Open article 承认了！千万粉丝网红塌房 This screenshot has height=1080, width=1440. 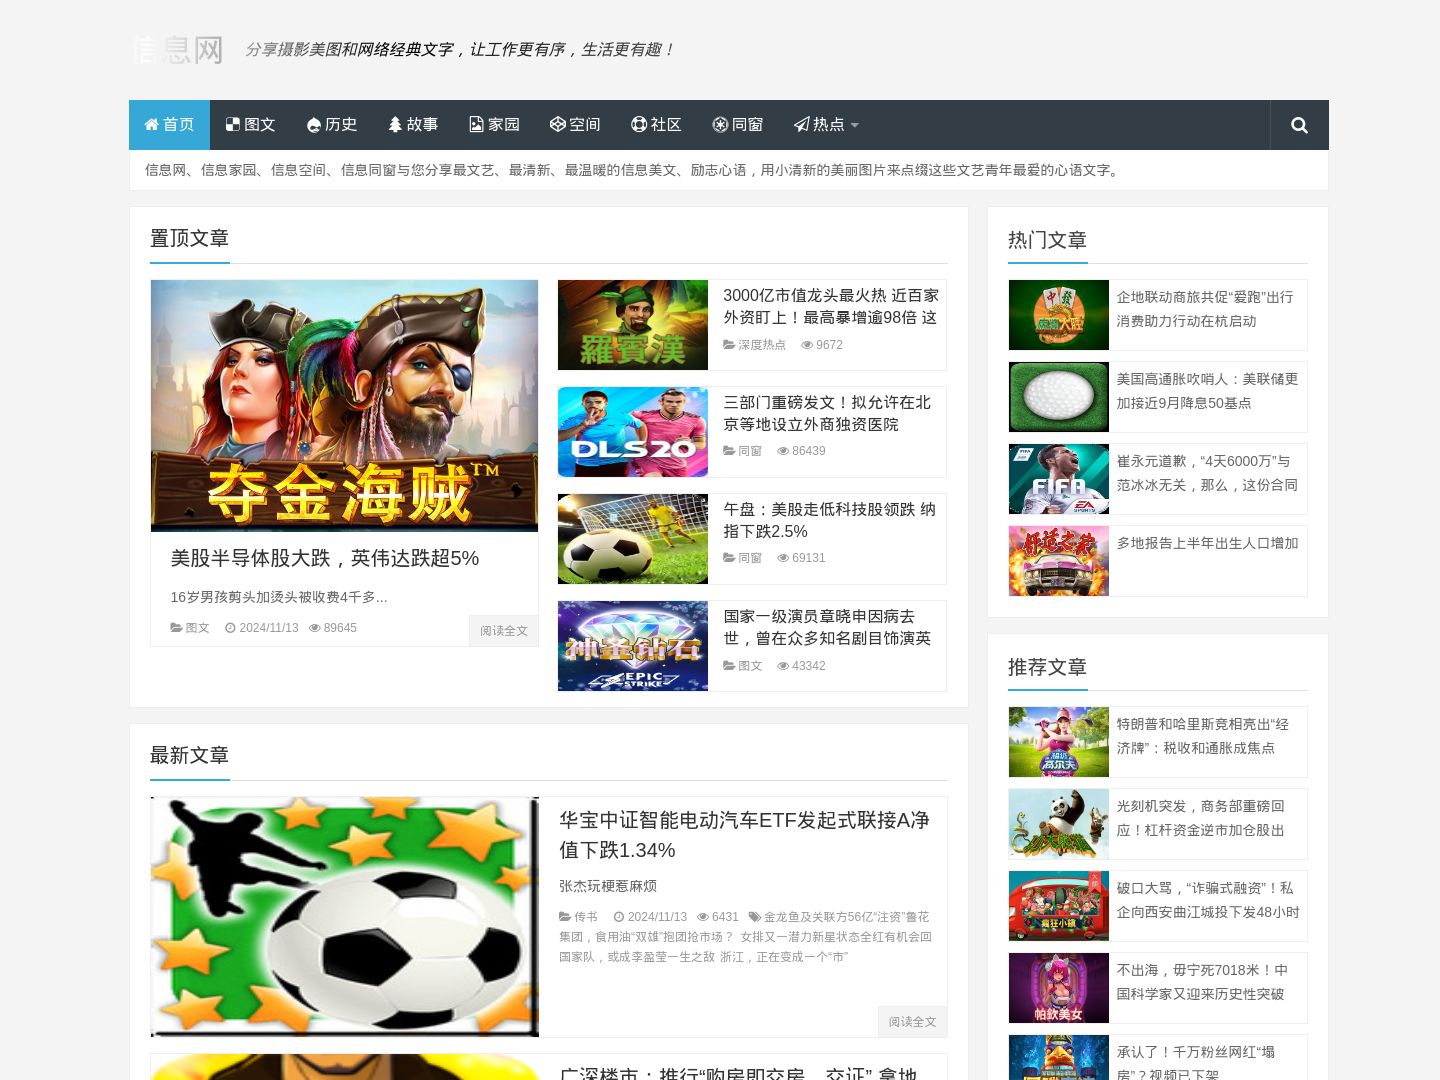[x=1196, y=1062]
